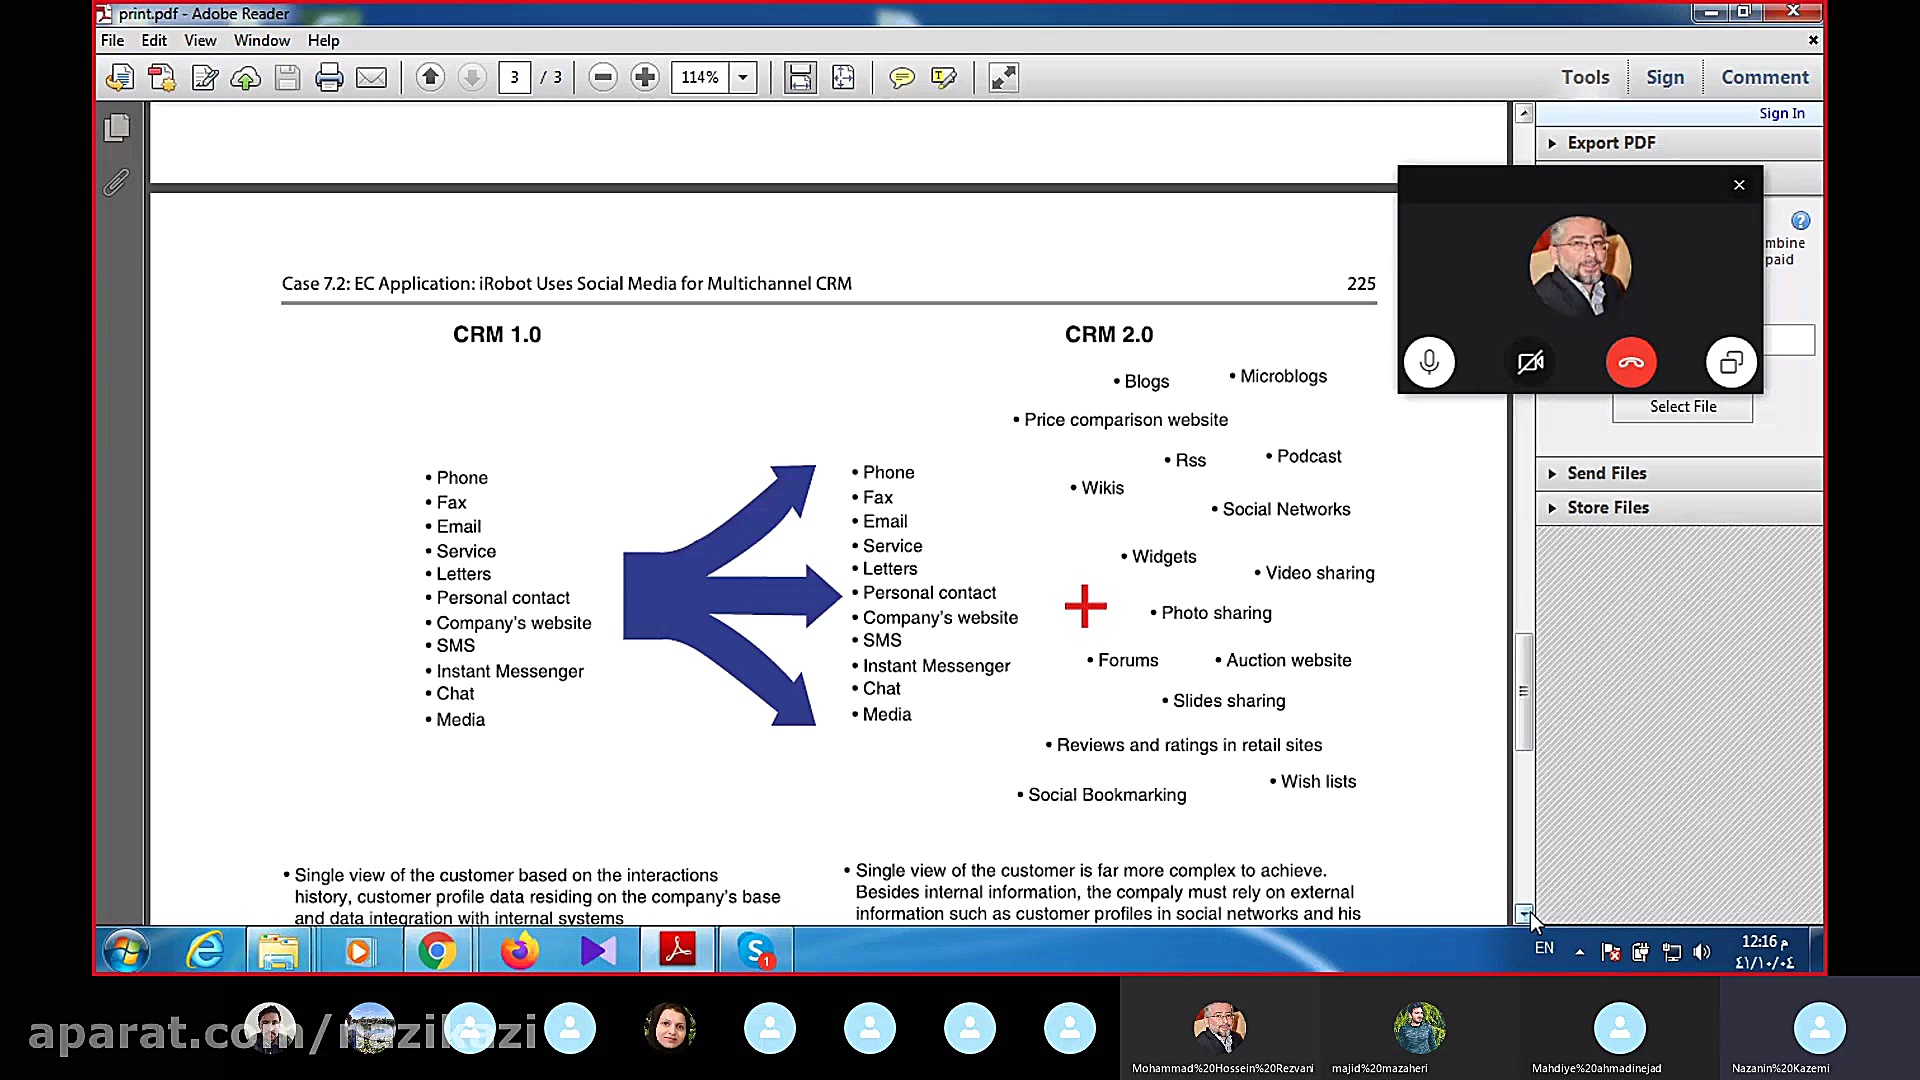Image resolution: width=1920 pixels, height=1080 pixels.
Task: Click the Send file by email icon
Action: click(371, 77)
